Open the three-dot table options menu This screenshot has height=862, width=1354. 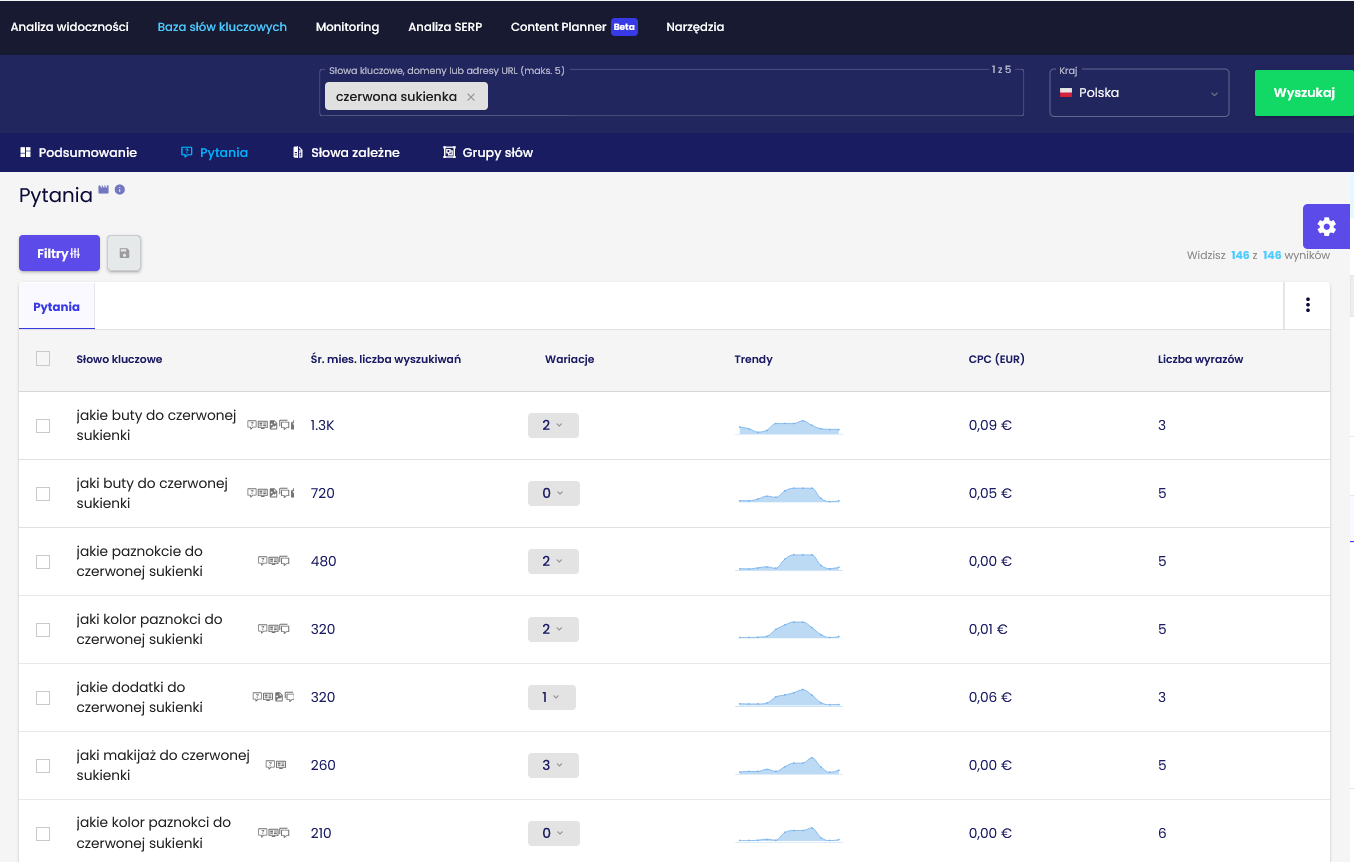click(1307, 305)
